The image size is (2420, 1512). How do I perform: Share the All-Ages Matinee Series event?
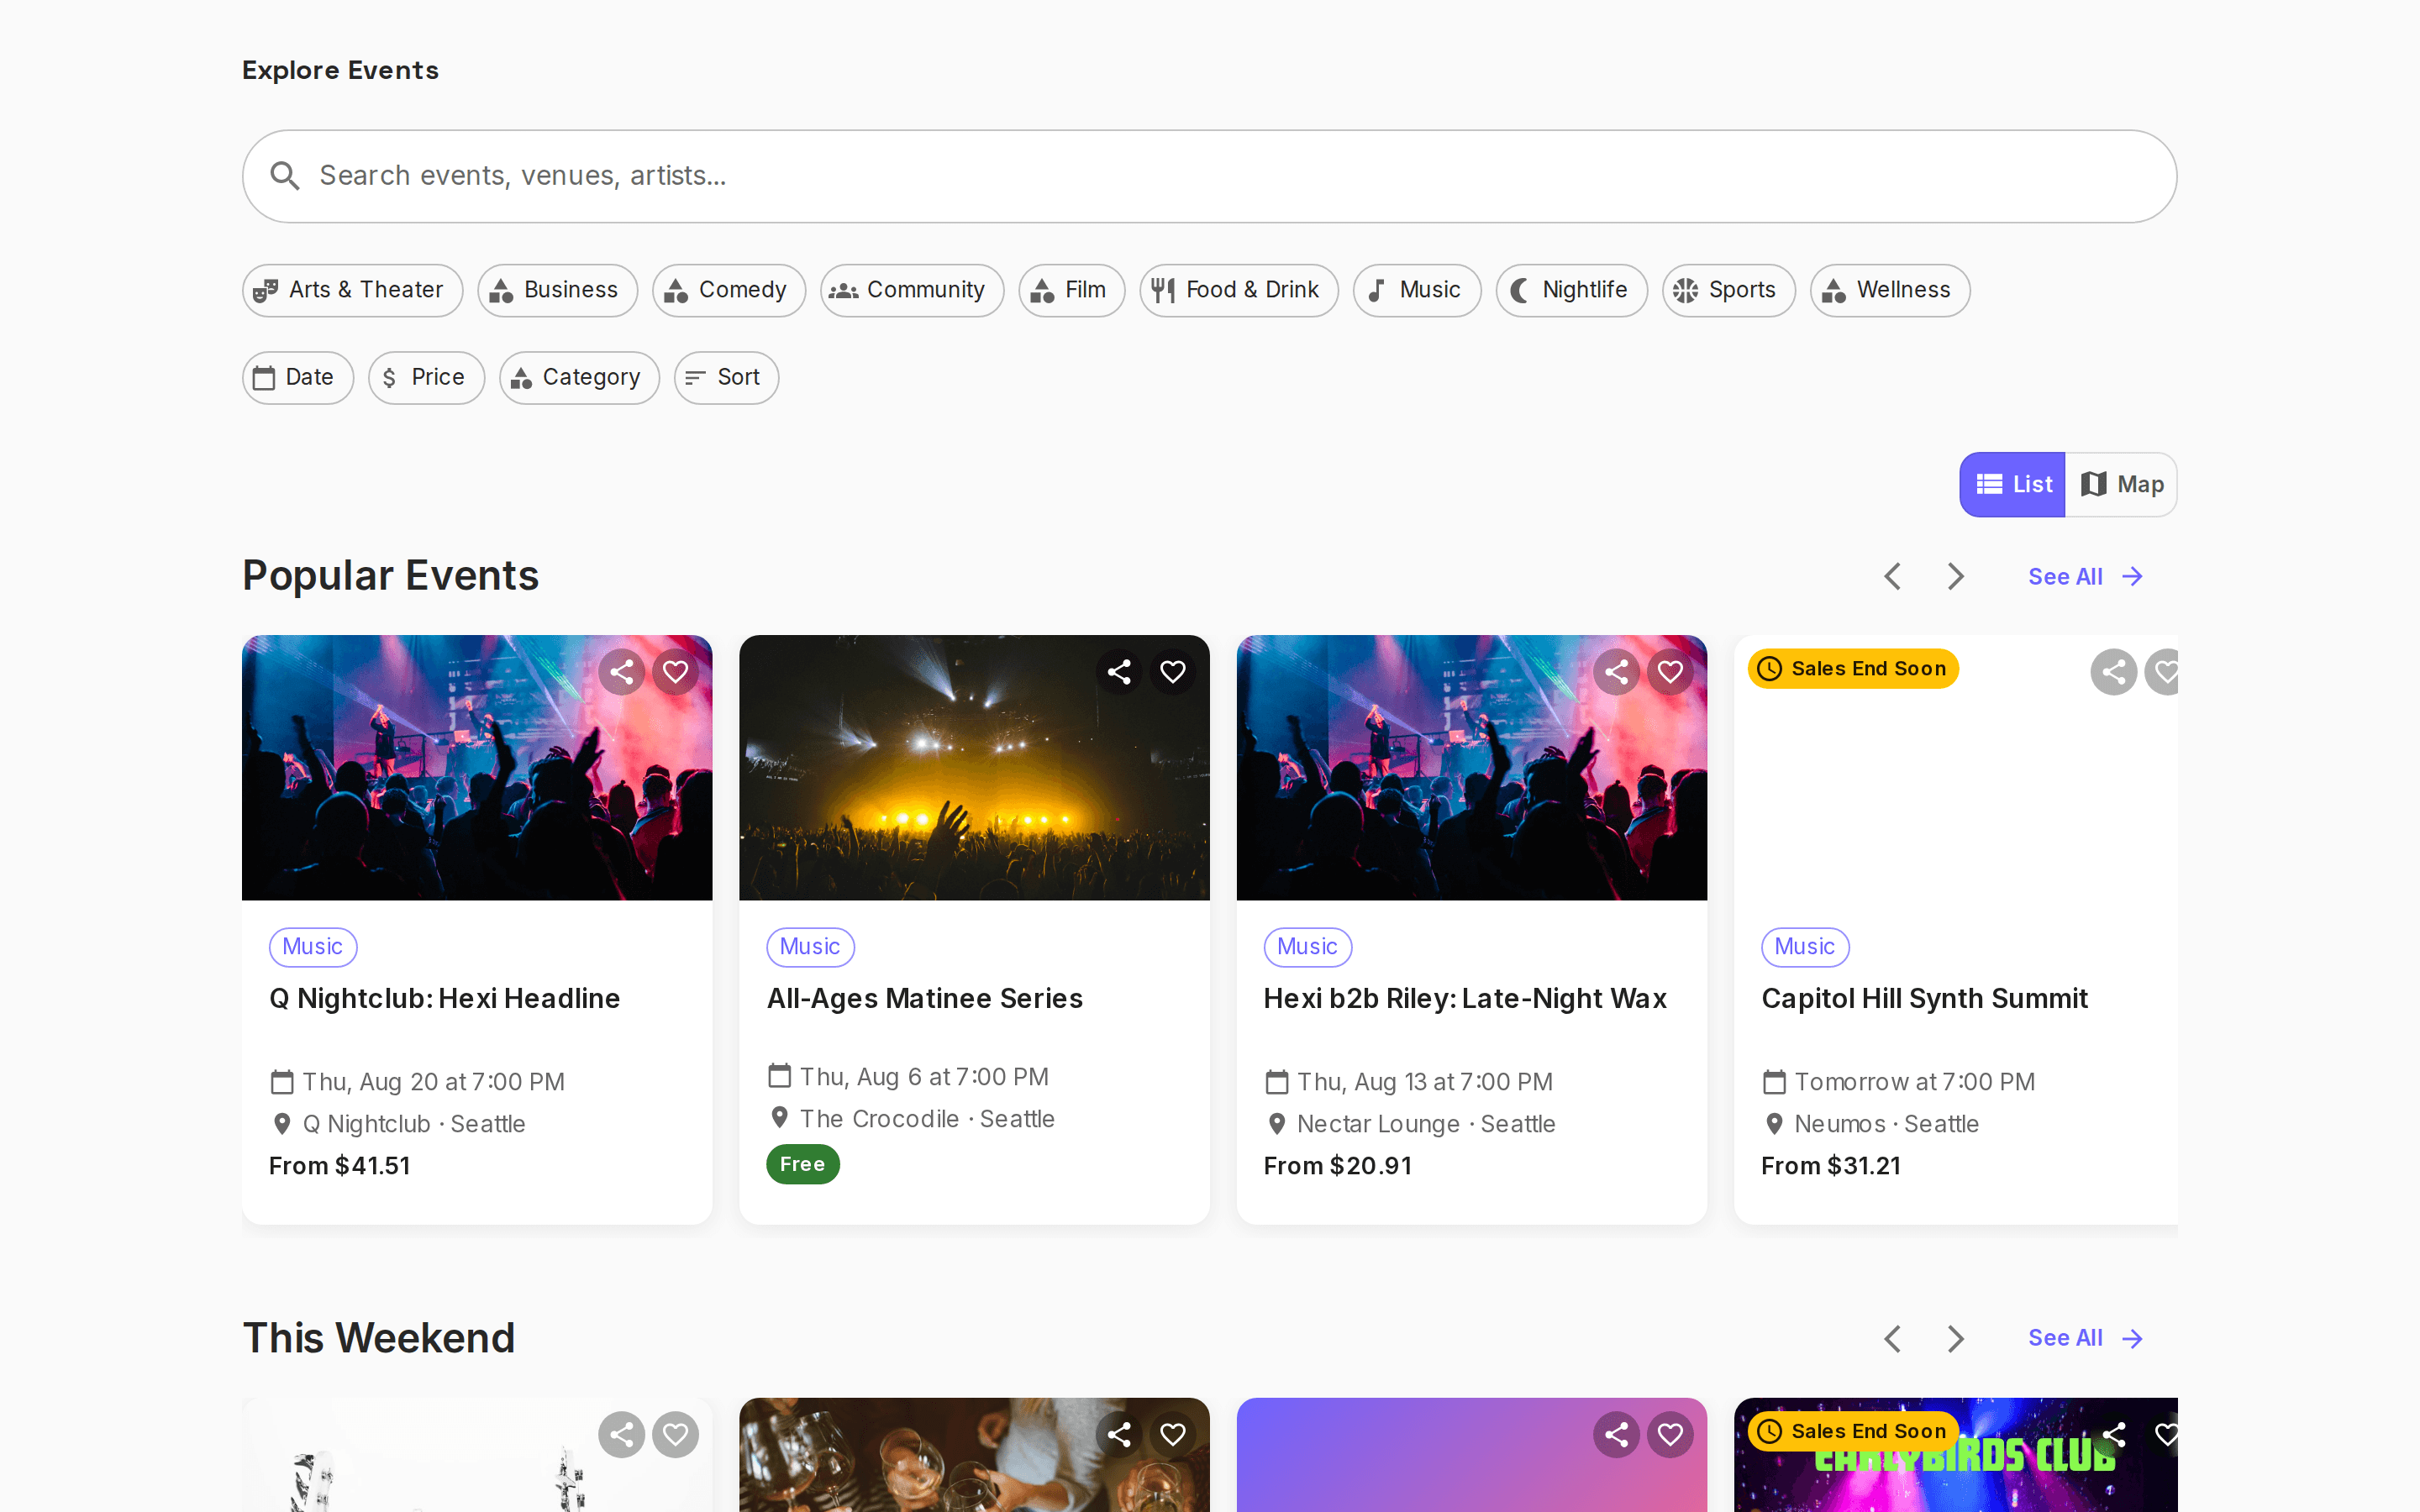(x=1119, y=672)
